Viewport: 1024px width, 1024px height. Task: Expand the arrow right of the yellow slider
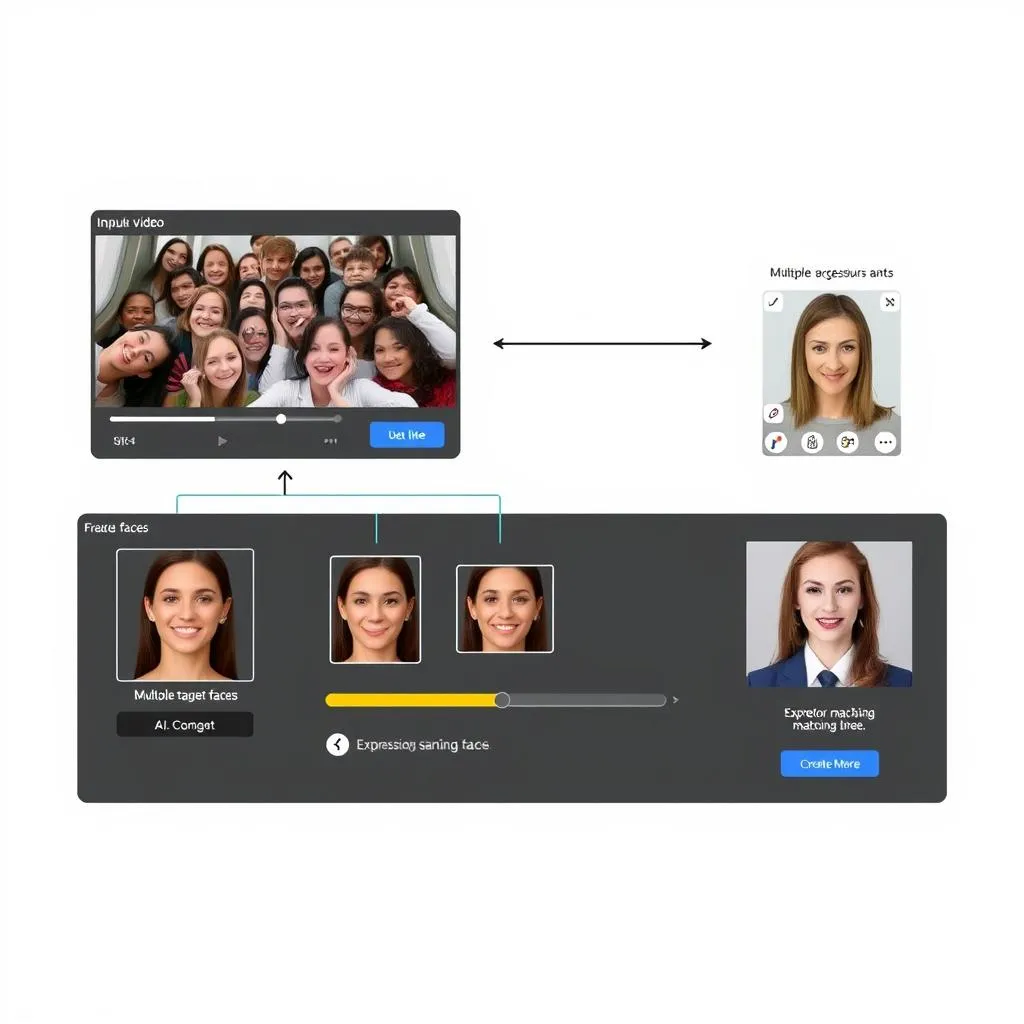click(678, 700)
